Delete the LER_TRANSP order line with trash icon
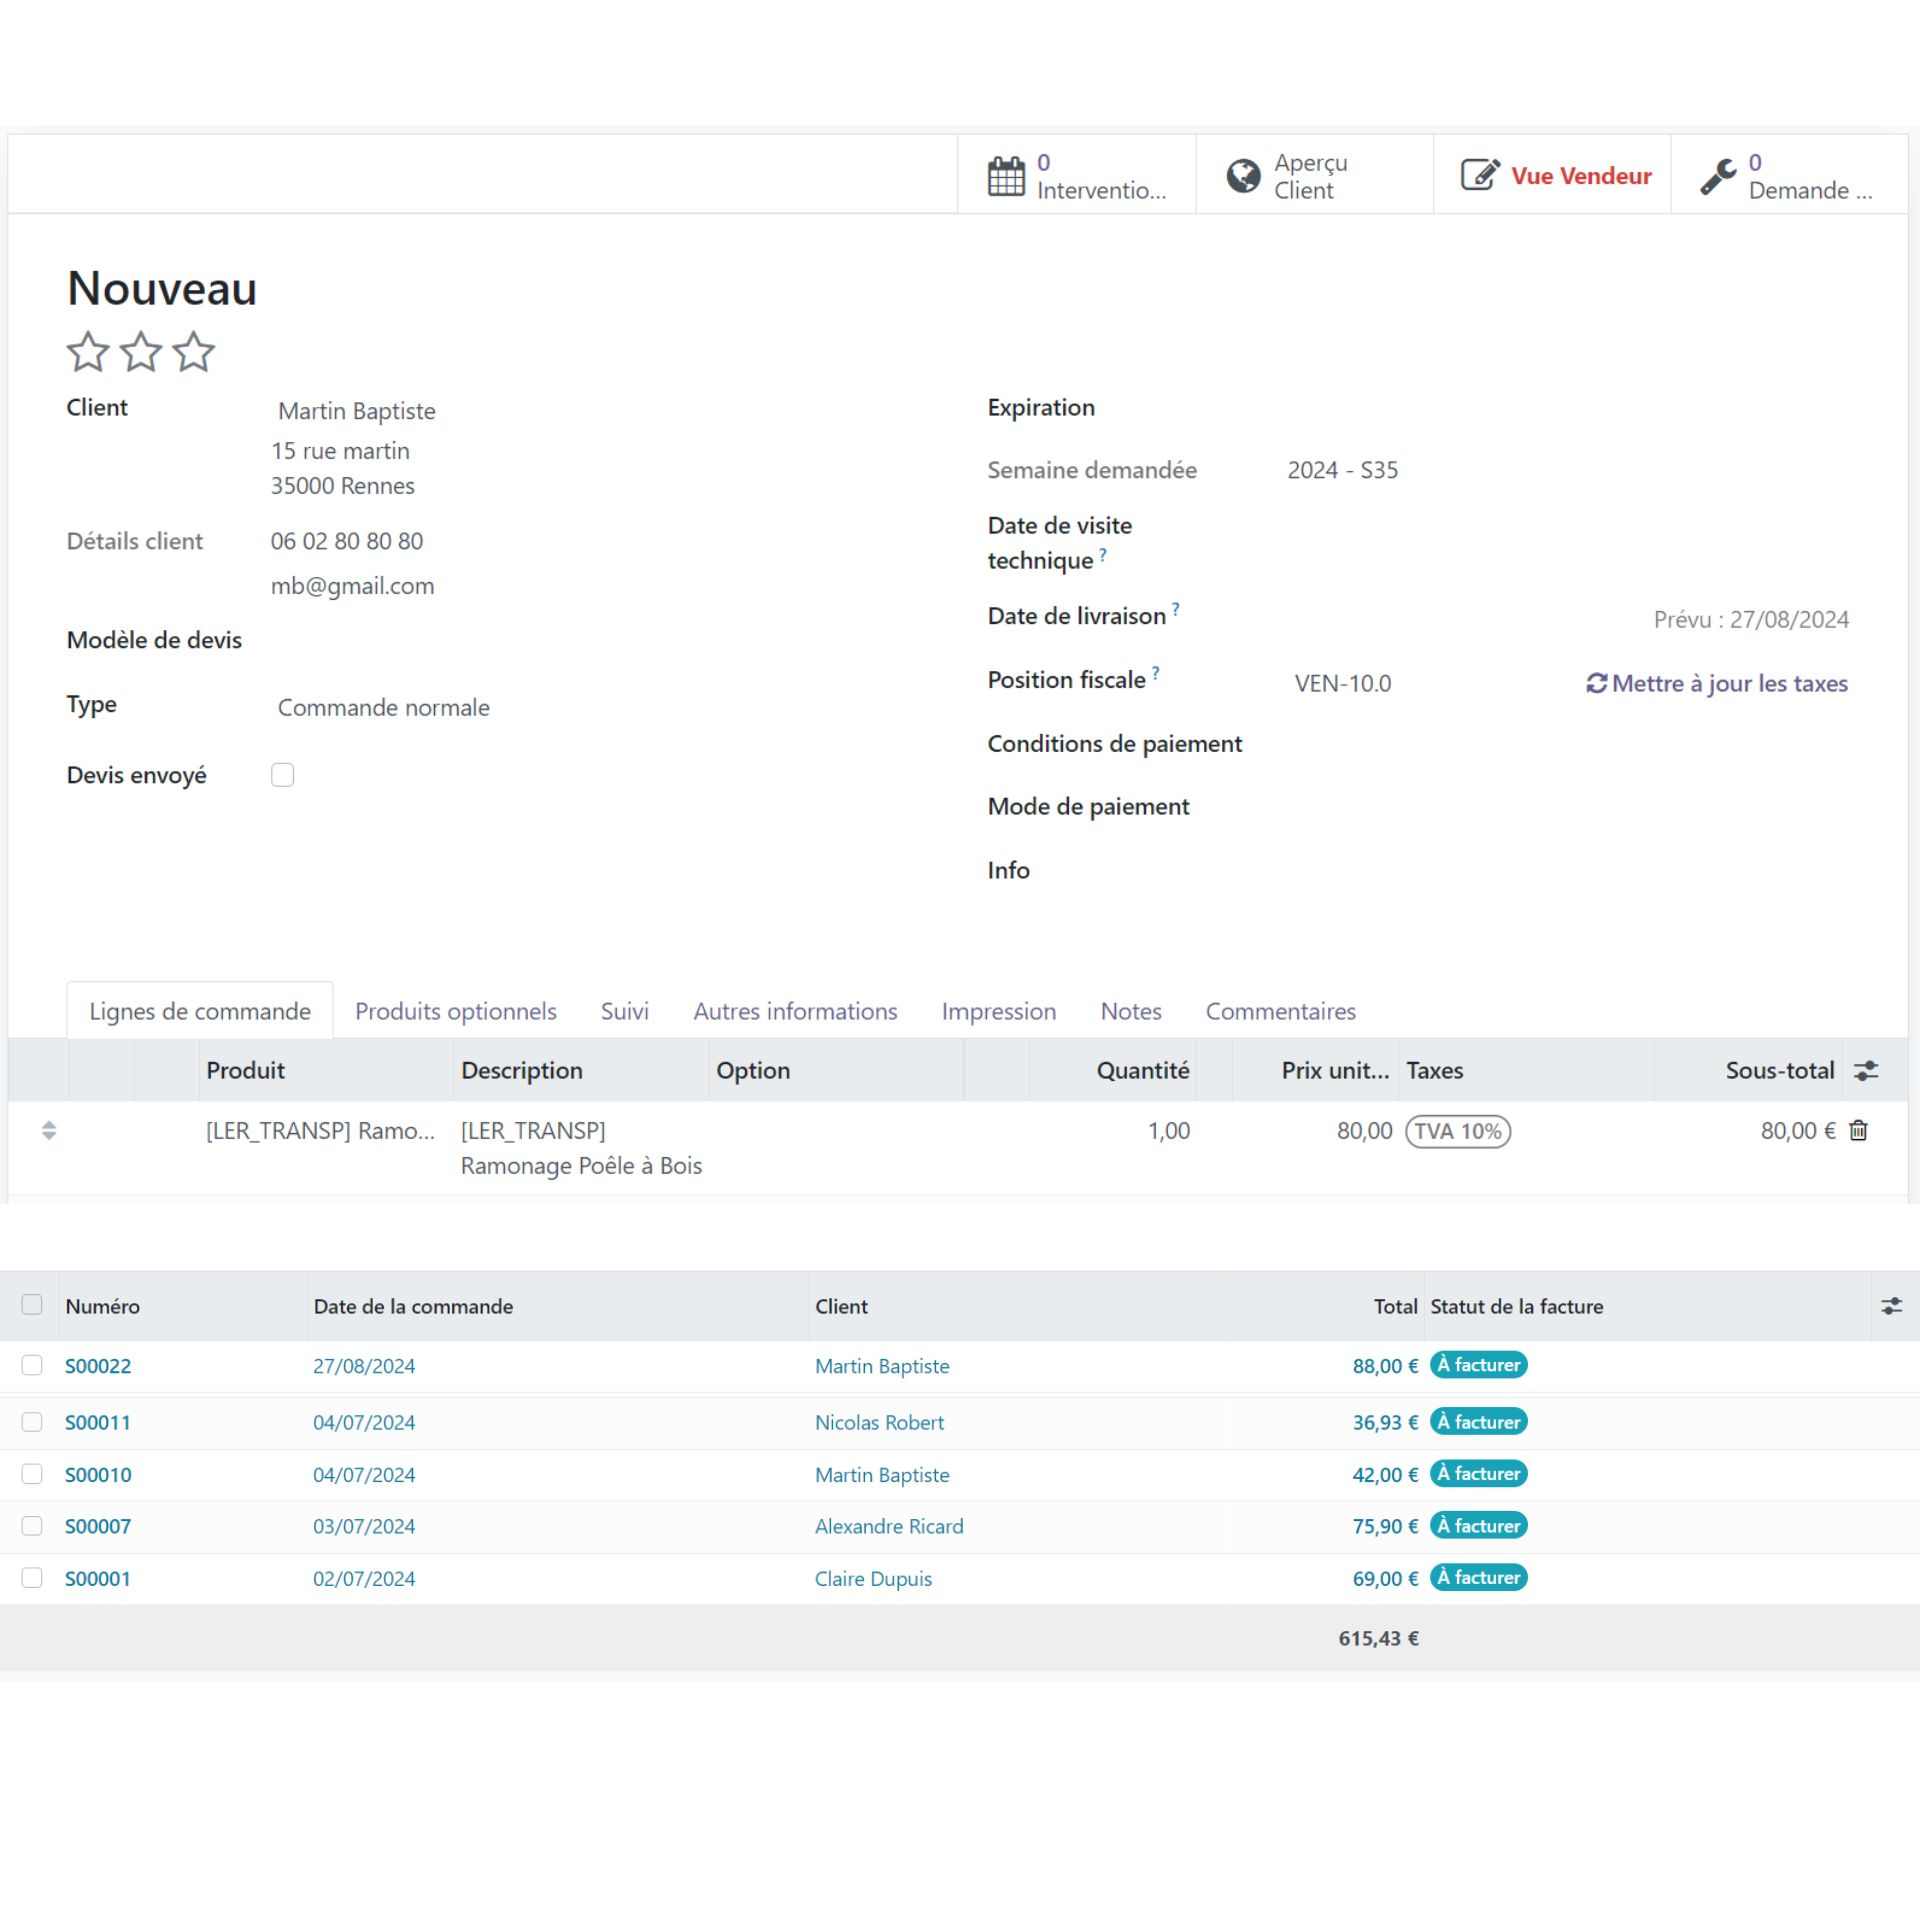 point(1858,1131)
